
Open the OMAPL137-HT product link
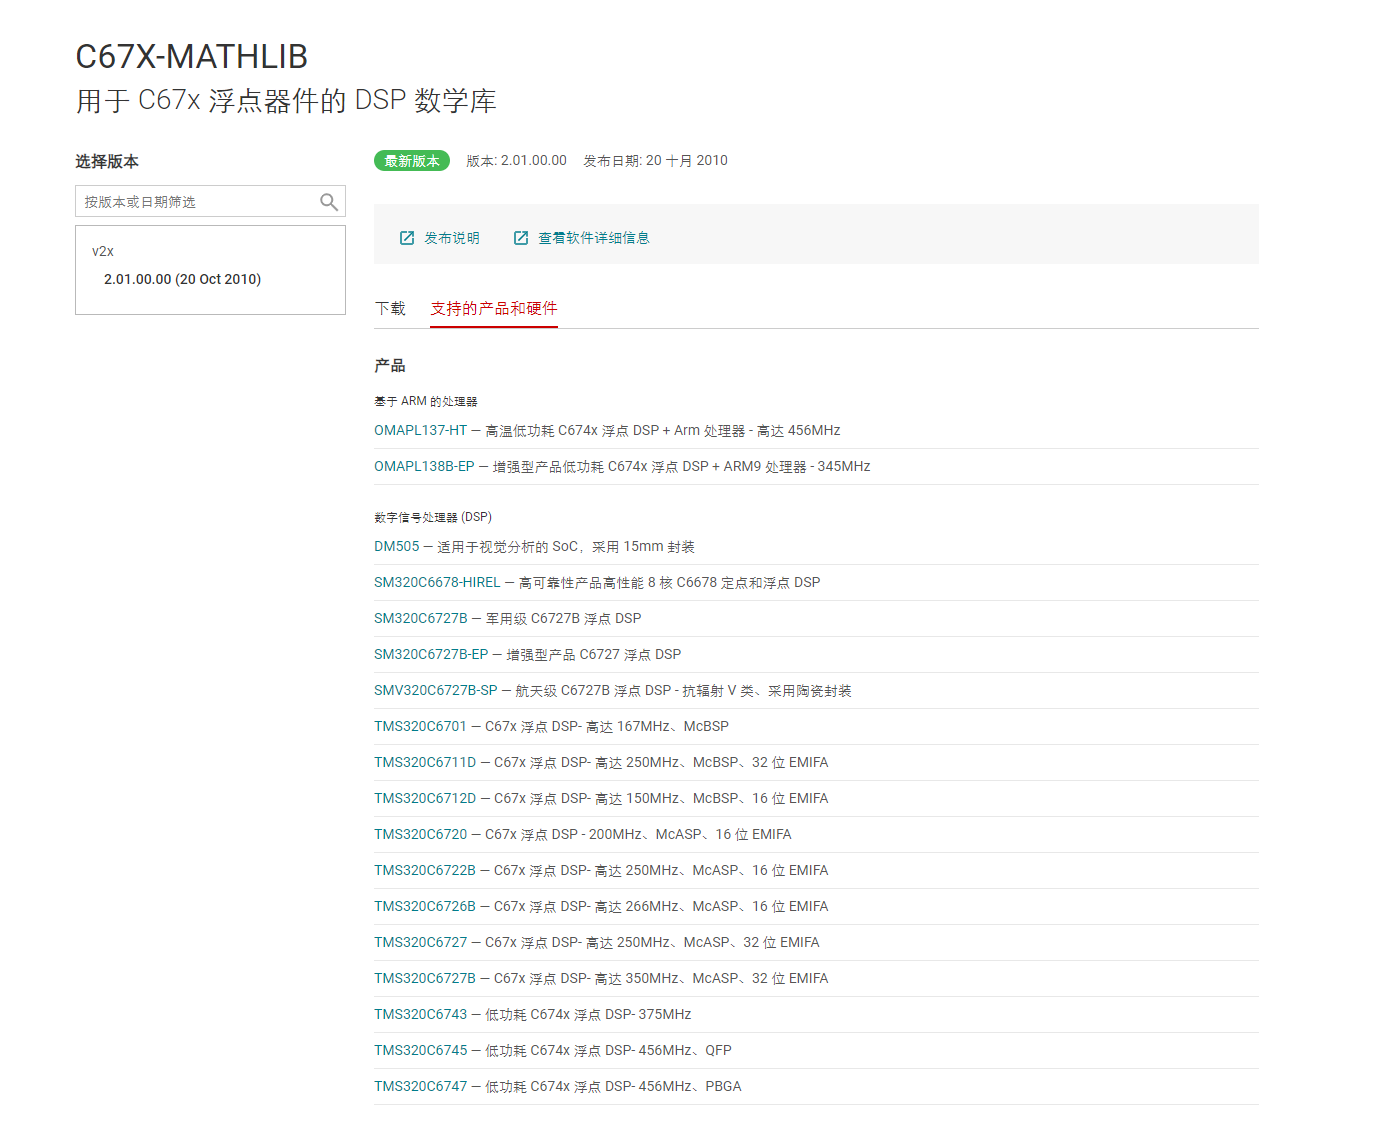coord(421,430)
